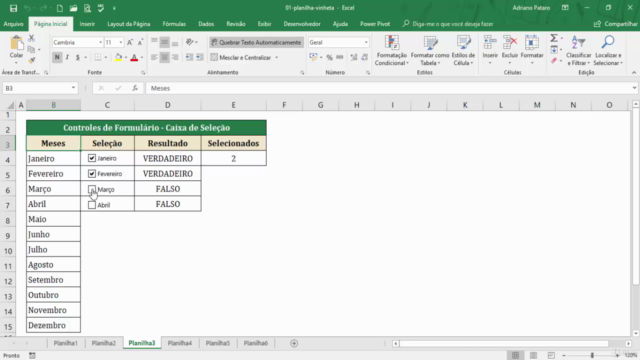Open the number format Geral dropdown
This screenshot has width=640, height=360.
[x=366, y=42]
